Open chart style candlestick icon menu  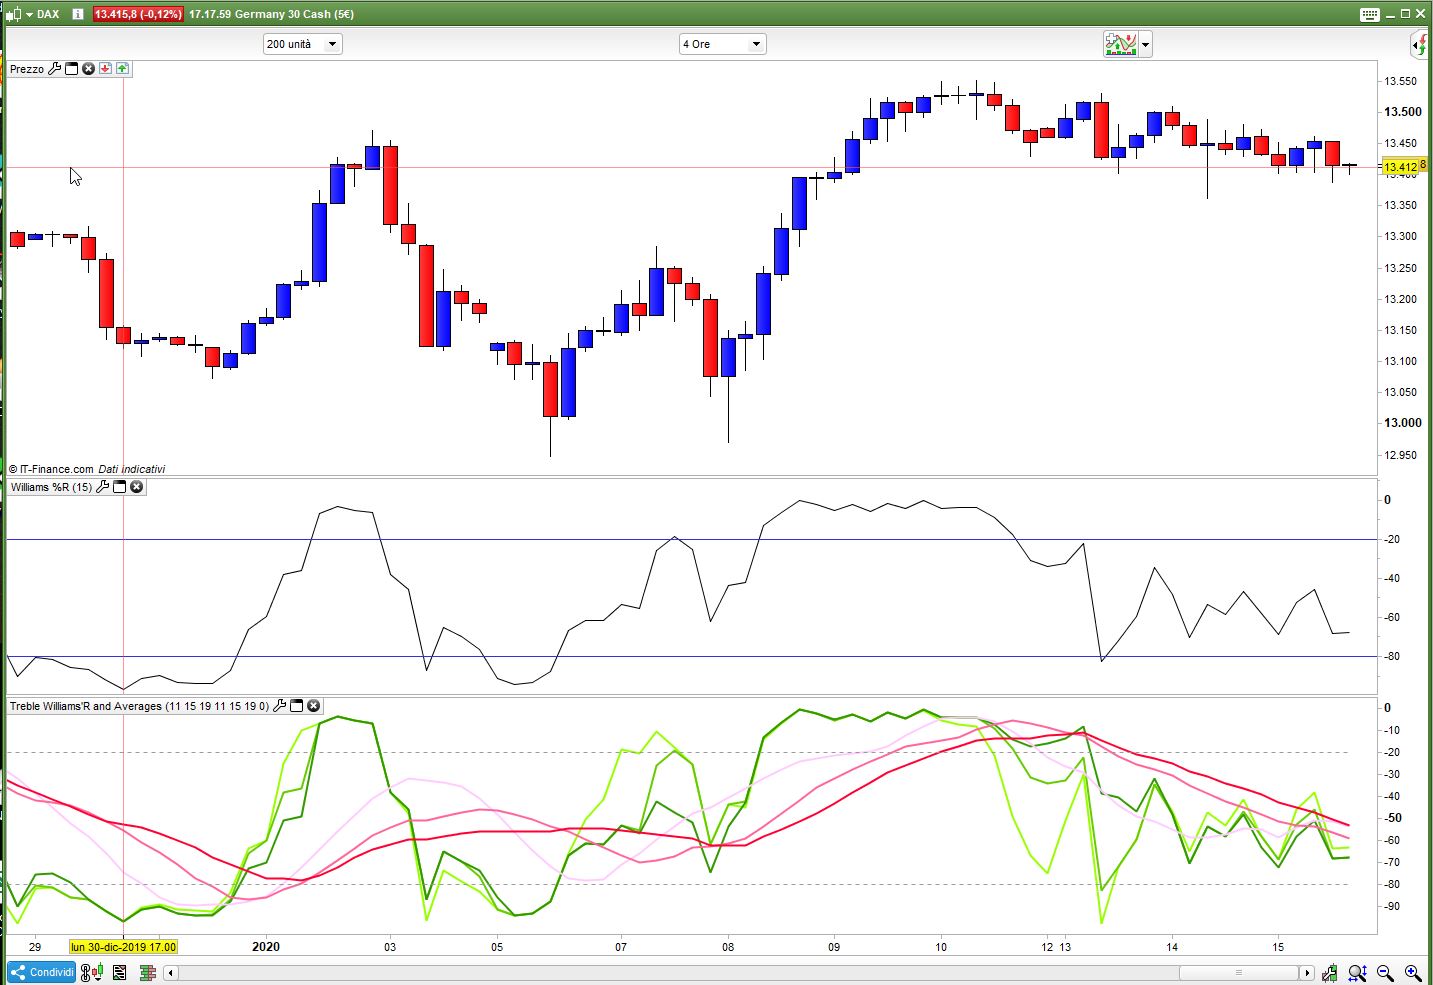16,14
